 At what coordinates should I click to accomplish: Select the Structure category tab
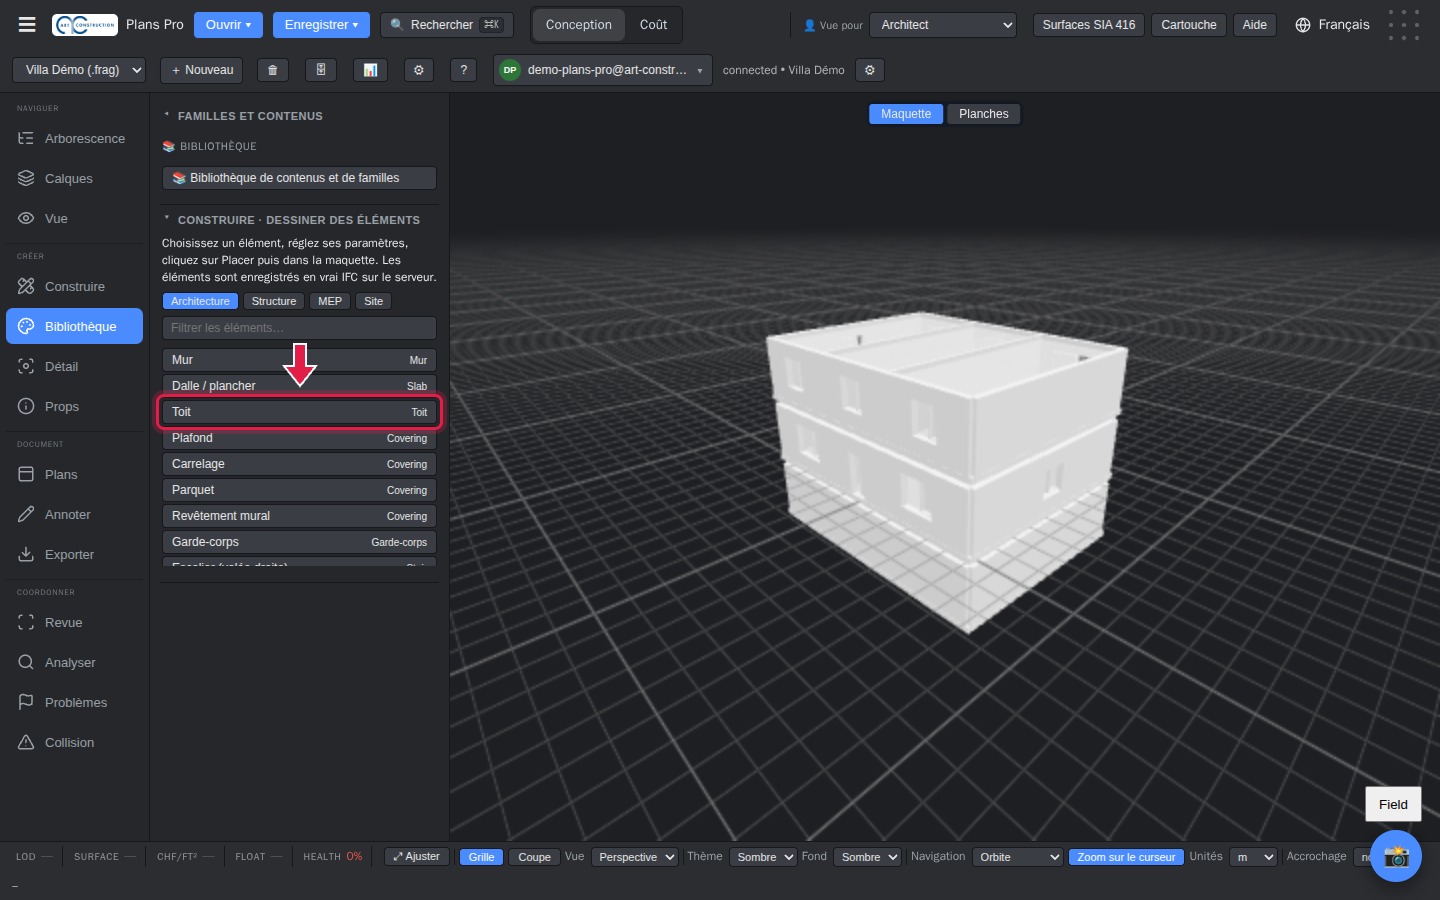pos(274,301)
